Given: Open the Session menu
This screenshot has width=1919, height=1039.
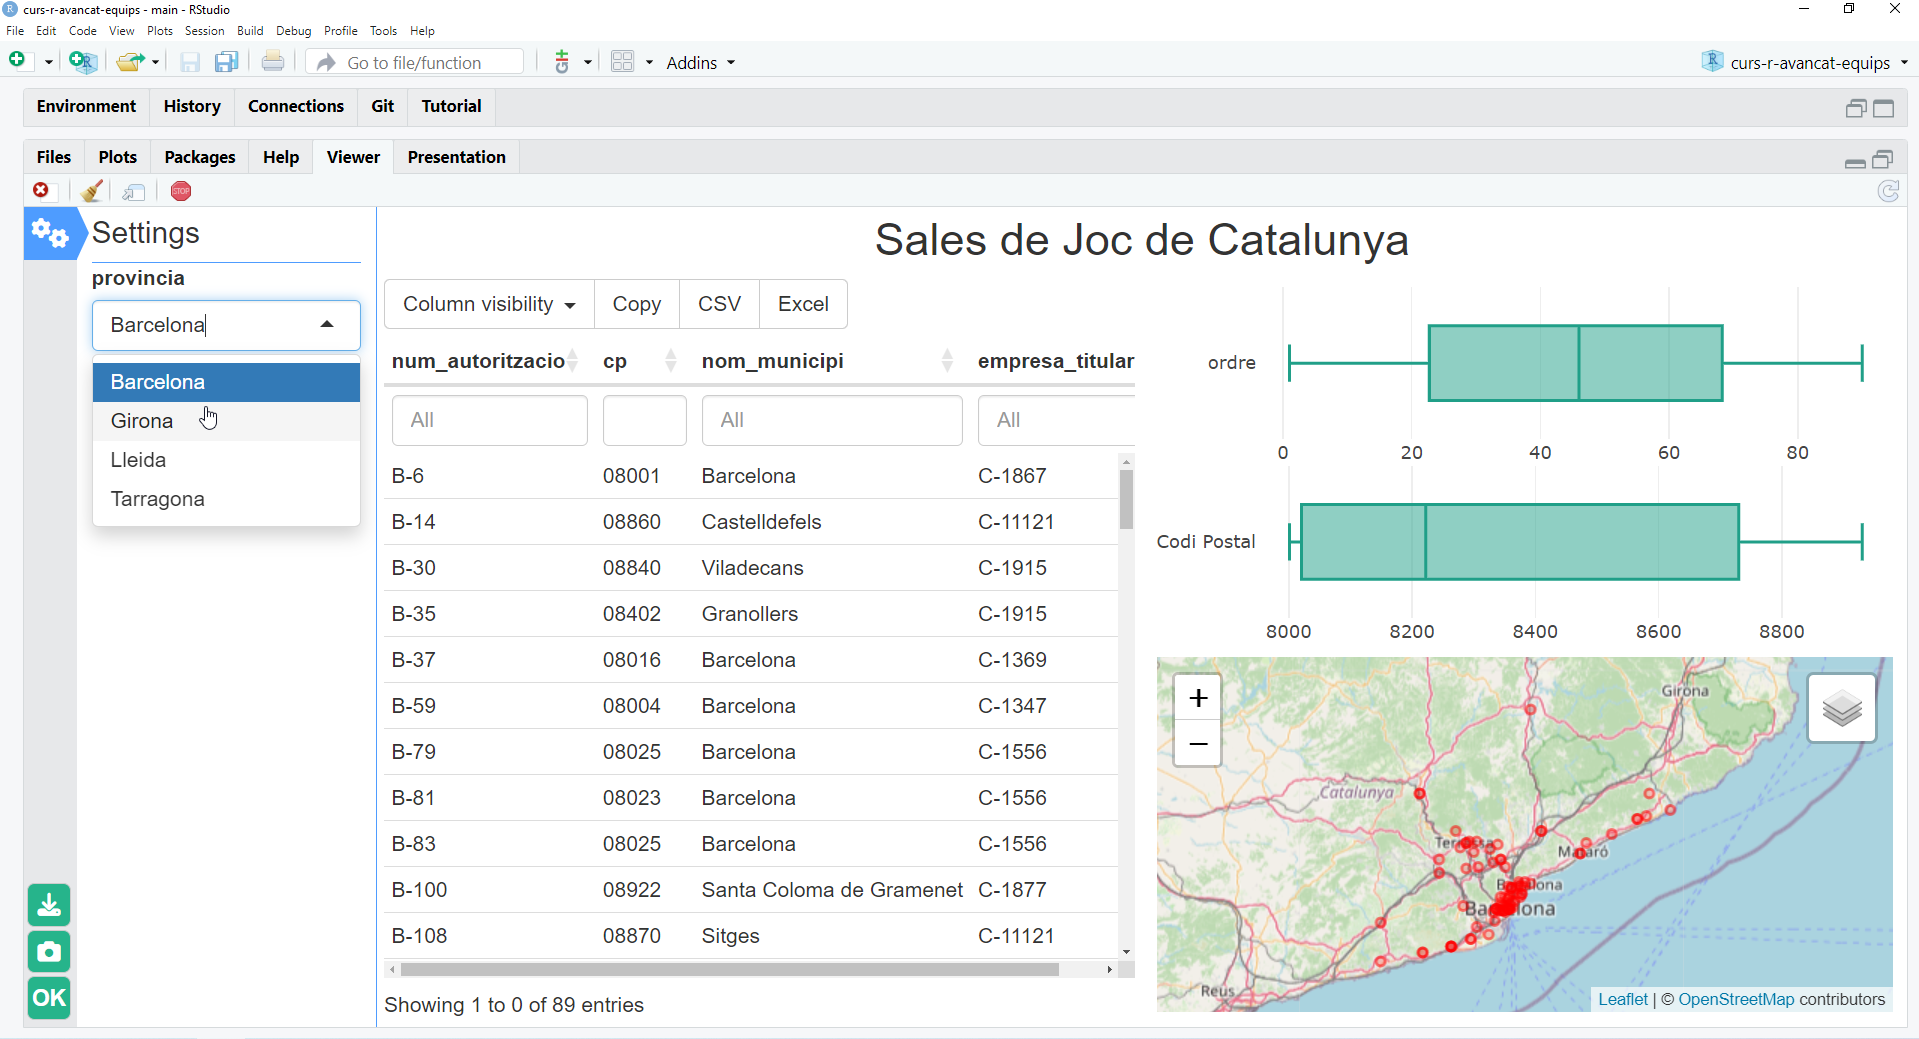Looking at the screenshot, I should (204, 31).
